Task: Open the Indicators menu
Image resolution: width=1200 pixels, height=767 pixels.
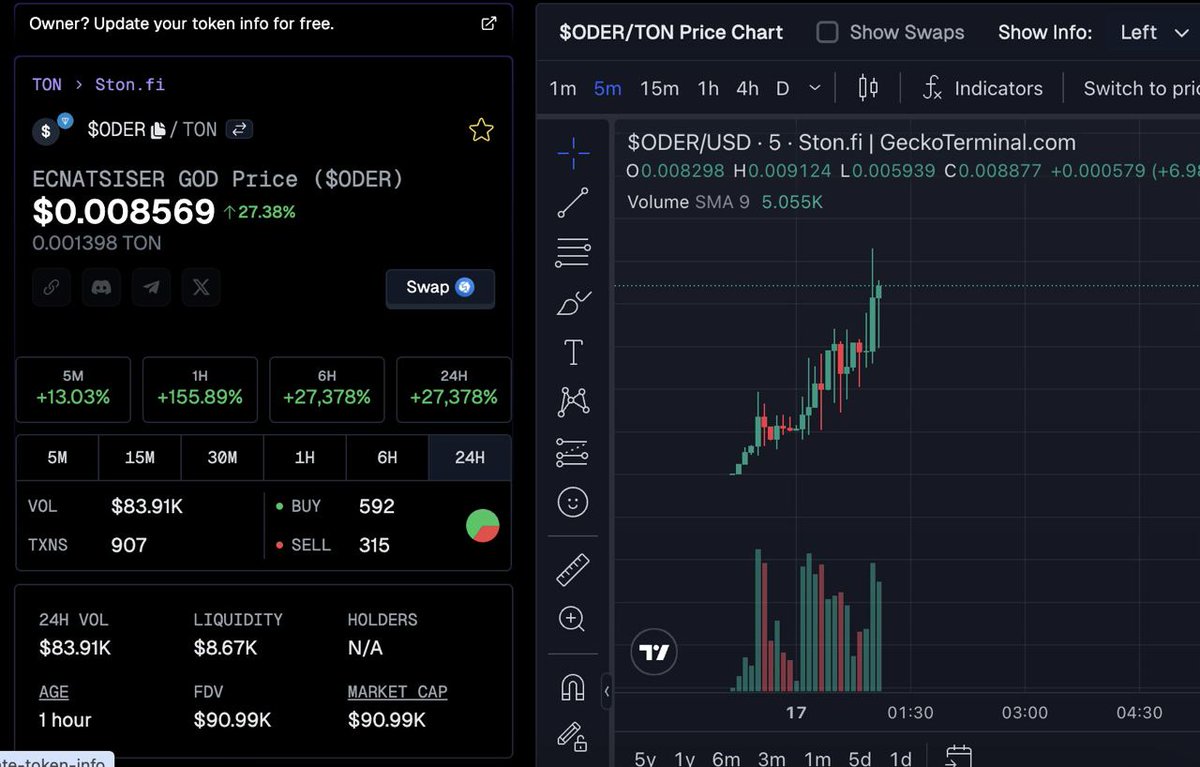Action: point(982,88)
